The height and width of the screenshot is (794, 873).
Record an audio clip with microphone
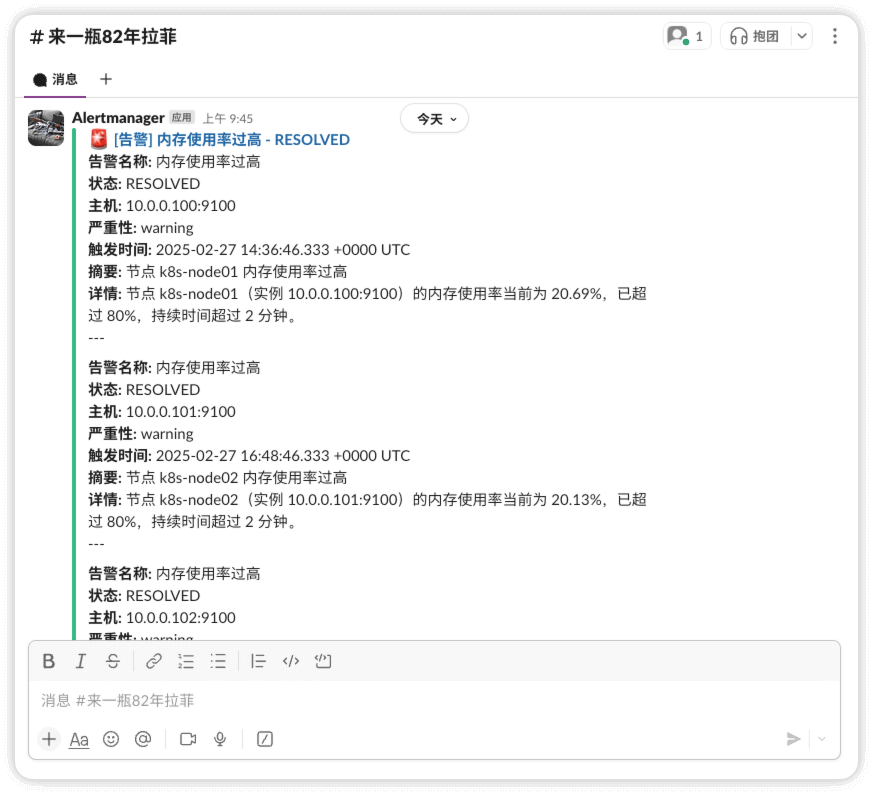[x=220, y=739]
